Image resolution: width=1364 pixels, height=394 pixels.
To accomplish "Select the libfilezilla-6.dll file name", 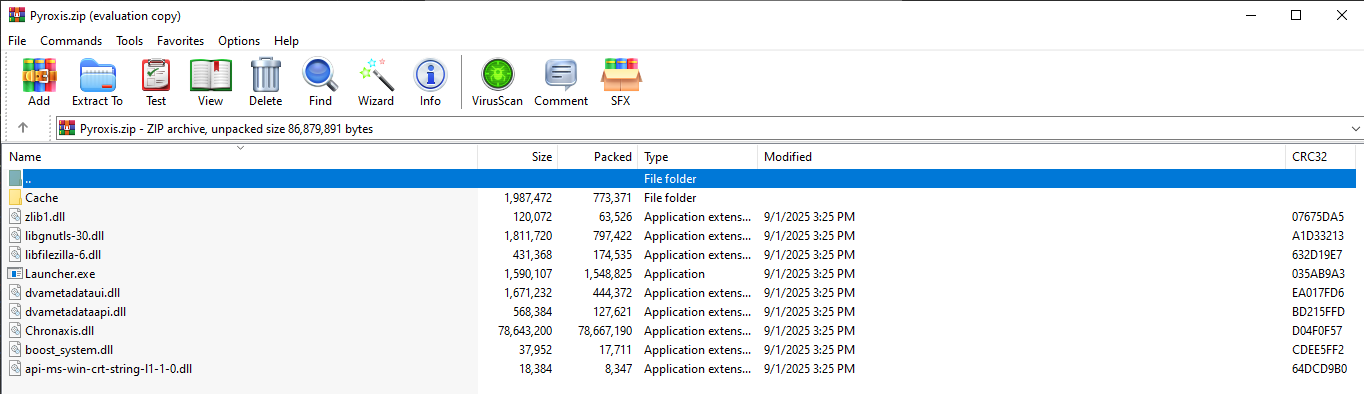I will point(63,255).
